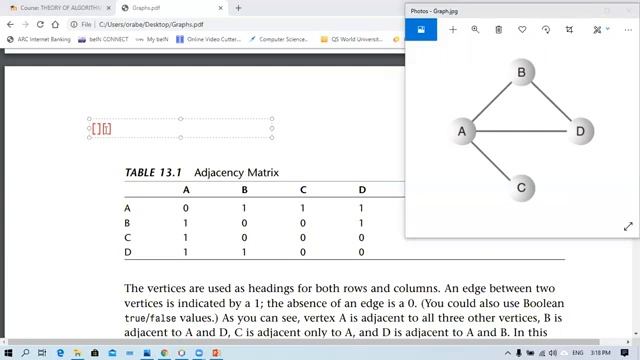Click the Favorite heart icon in Photos
This screenshot has height=360, width=640.
522,29
